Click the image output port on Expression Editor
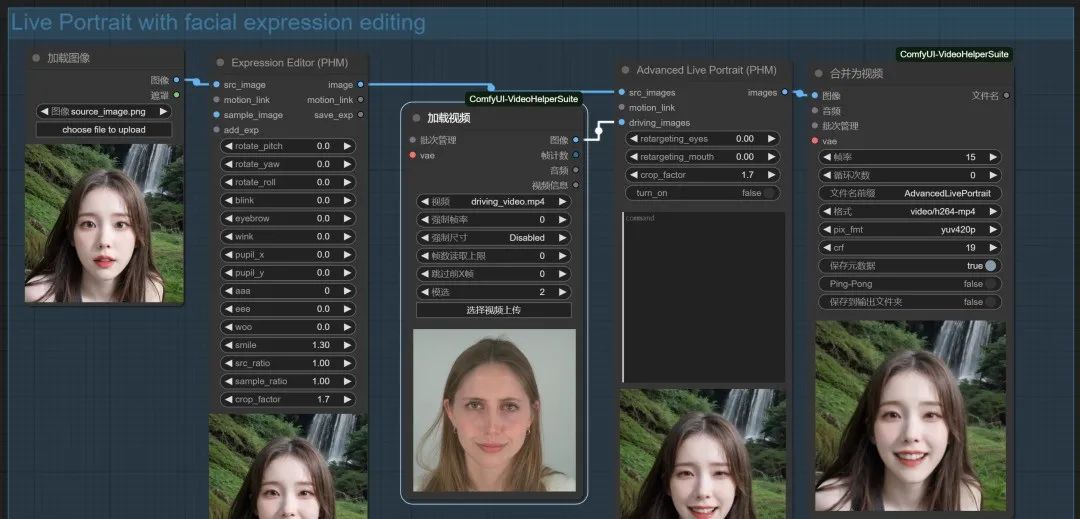This screenshot has width=1080, height=519. click(360, 85)
